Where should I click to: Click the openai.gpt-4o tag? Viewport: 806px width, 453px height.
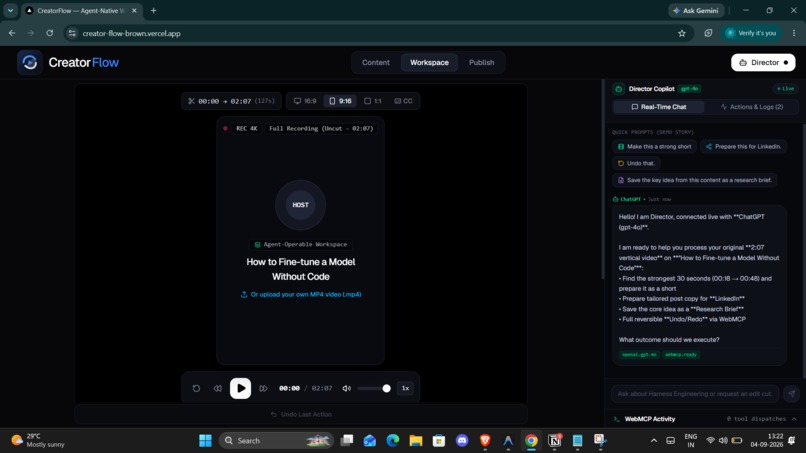pyautogui.click(x=638, y=355)
